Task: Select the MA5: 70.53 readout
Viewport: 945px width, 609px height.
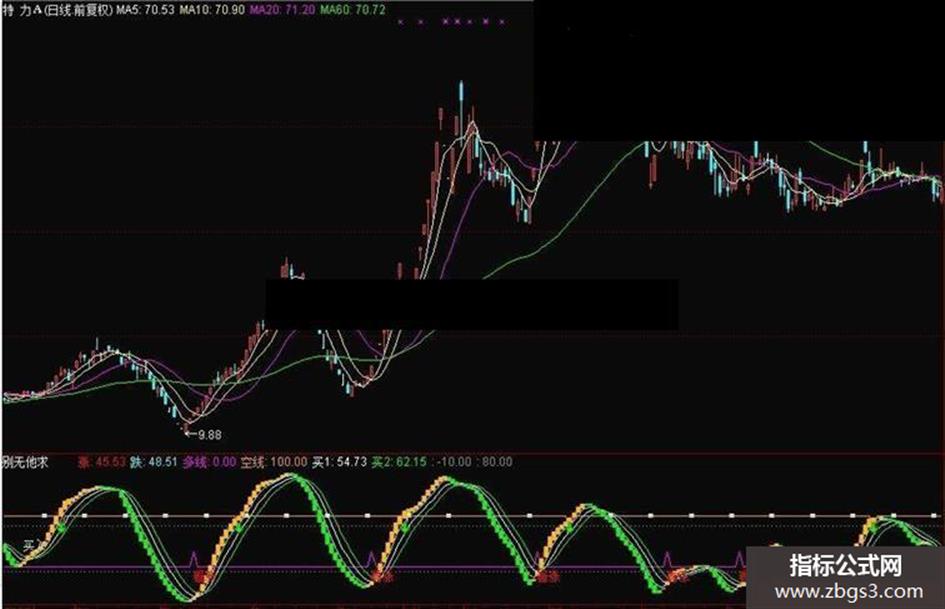Action: pyautogui.click(x=145, y=10)
